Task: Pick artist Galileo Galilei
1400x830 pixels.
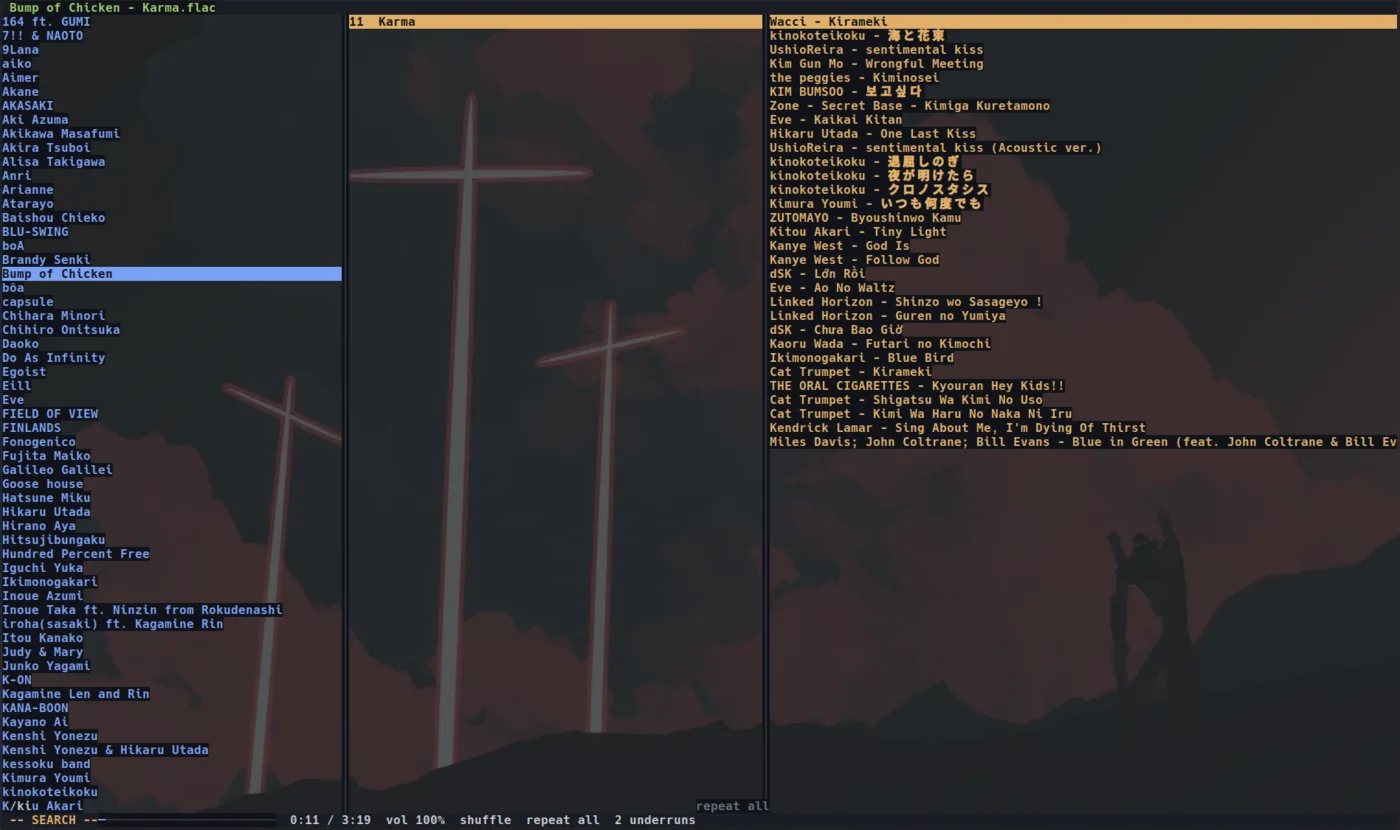Action: (57, 469)
